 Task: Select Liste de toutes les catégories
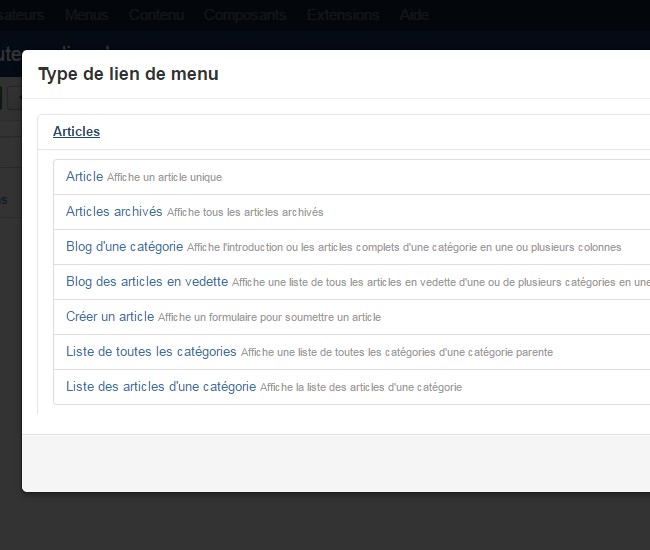151,351
